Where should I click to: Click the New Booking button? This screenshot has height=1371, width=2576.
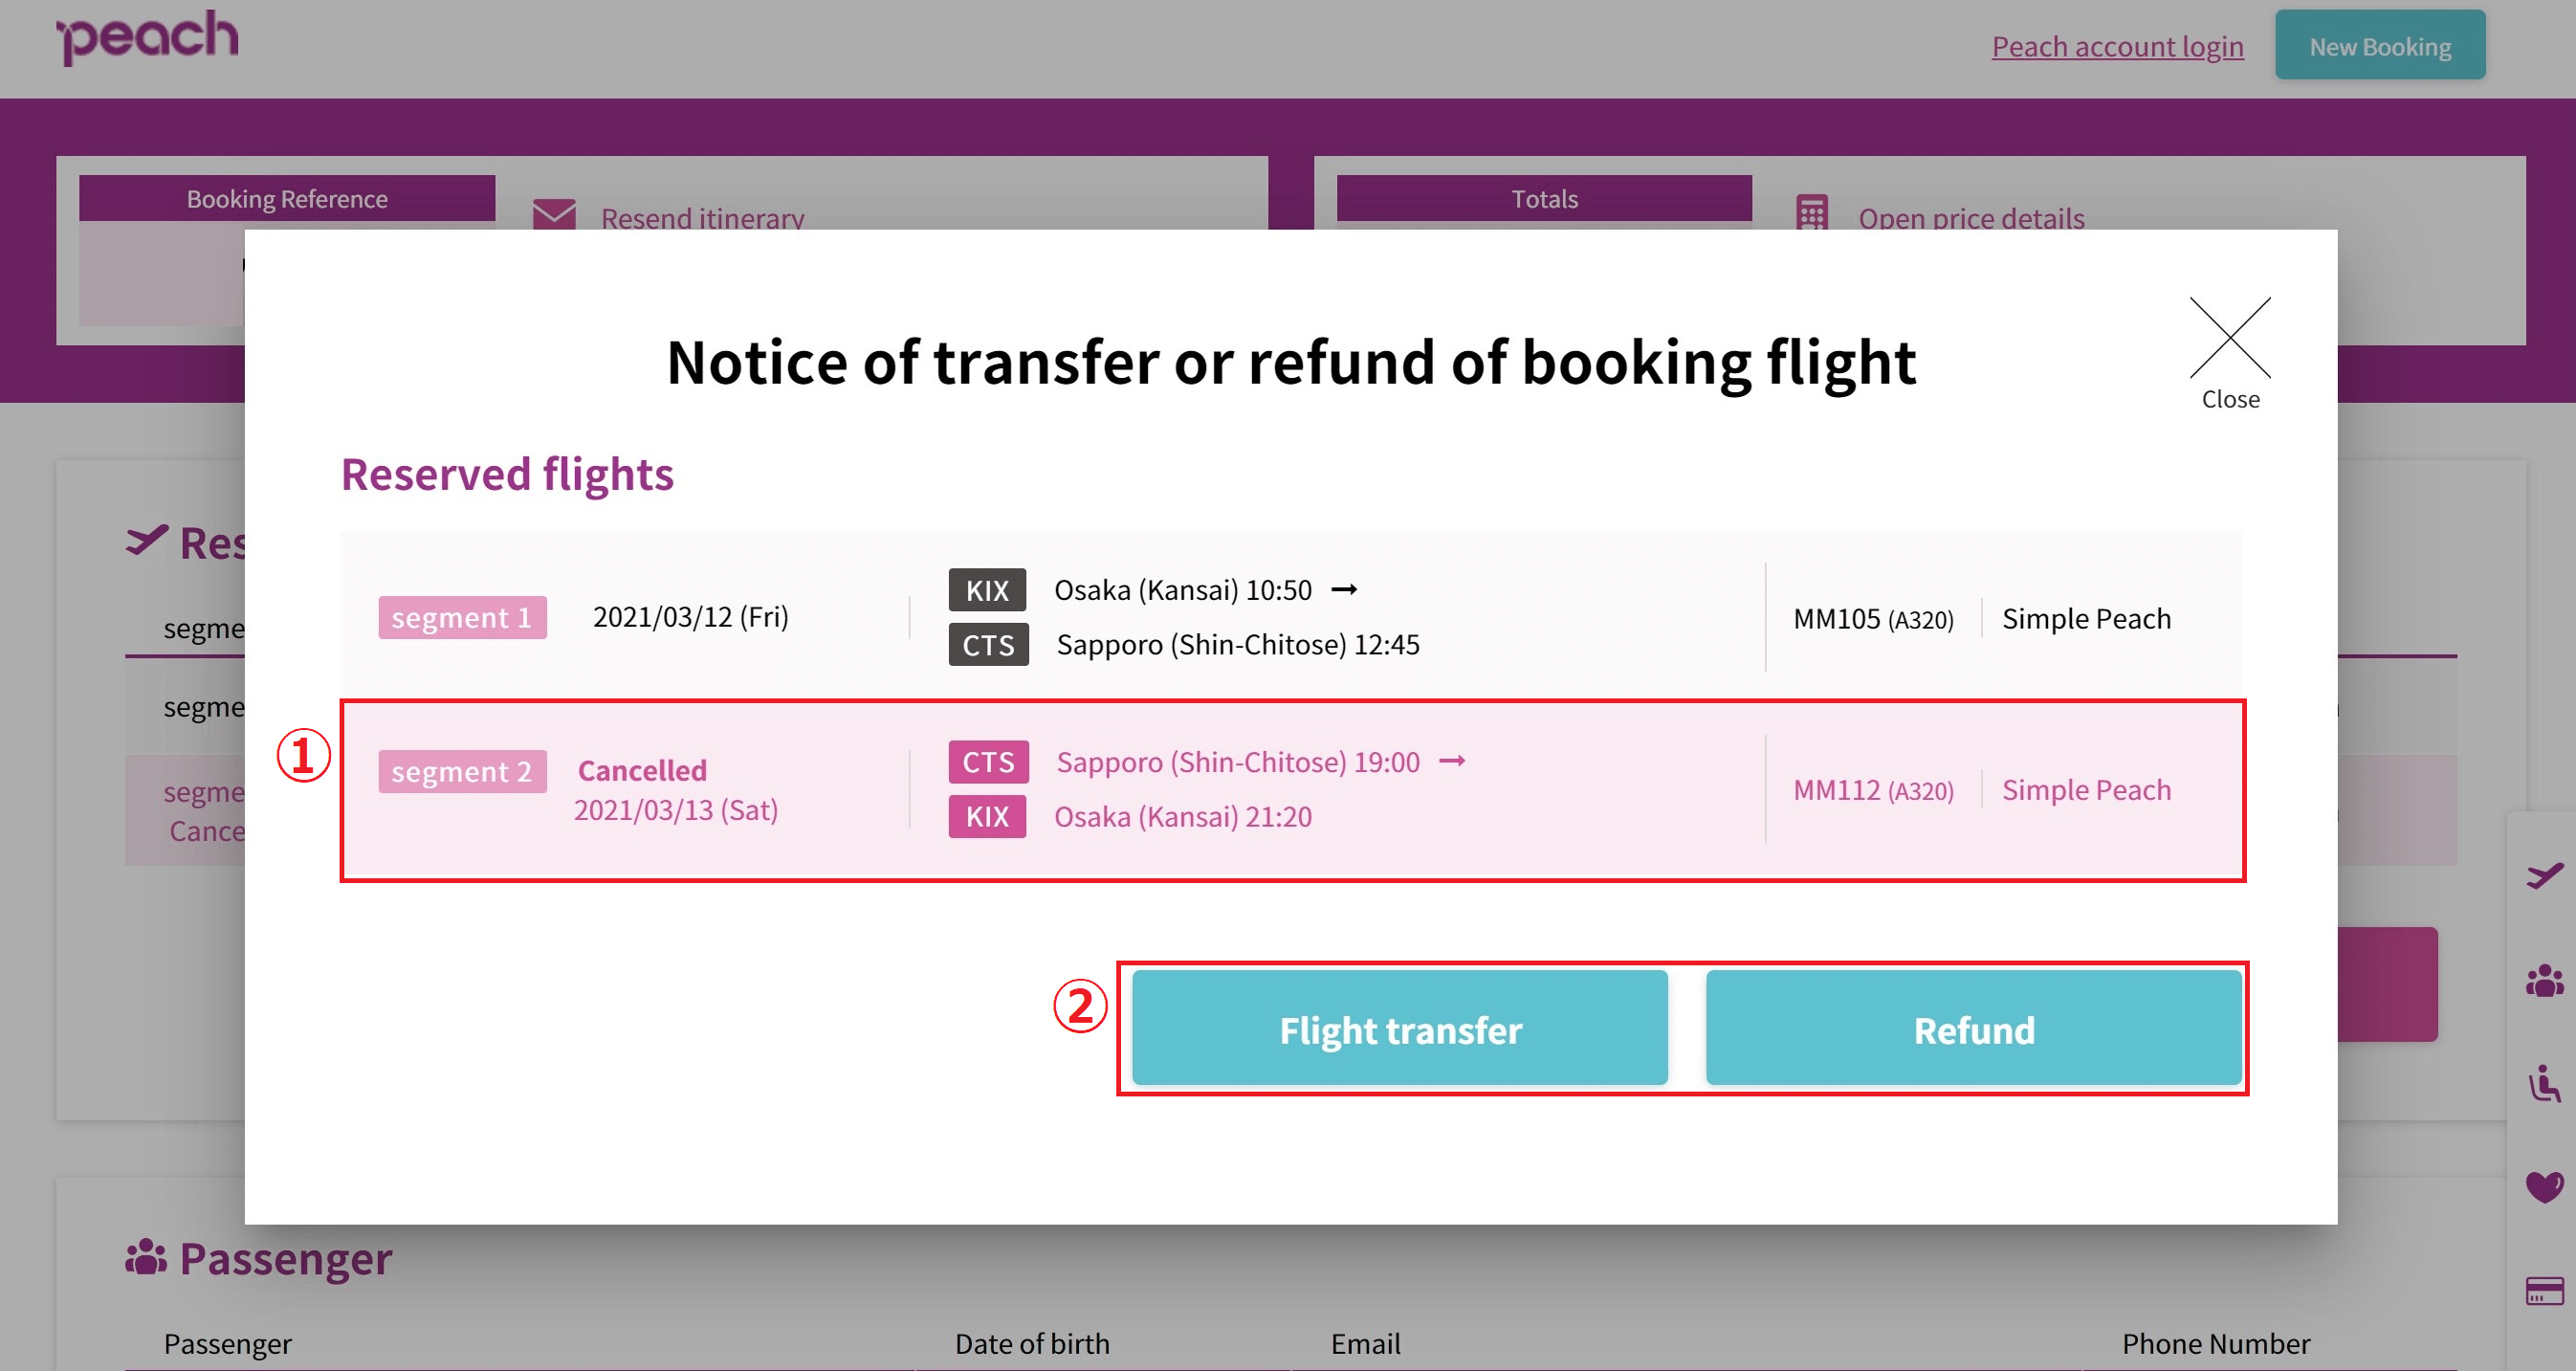[x=2379, y=45]
